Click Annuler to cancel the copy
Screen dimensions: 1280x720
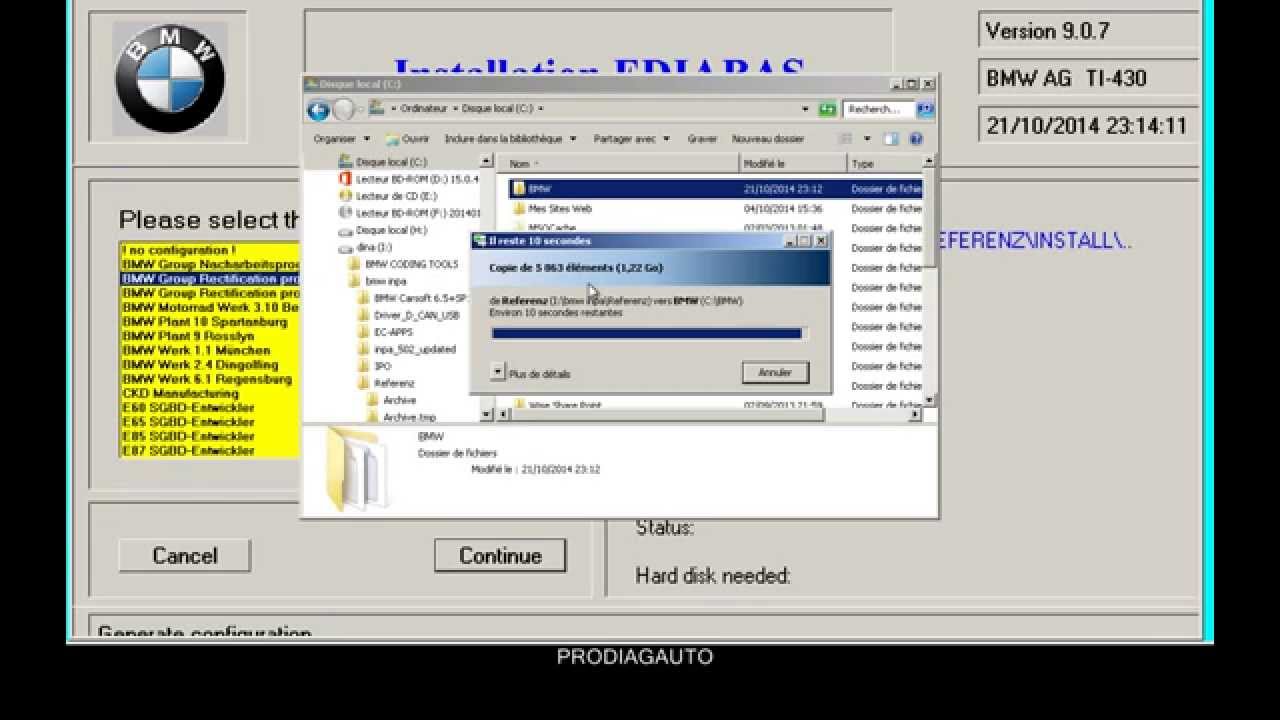click(775, 372)
